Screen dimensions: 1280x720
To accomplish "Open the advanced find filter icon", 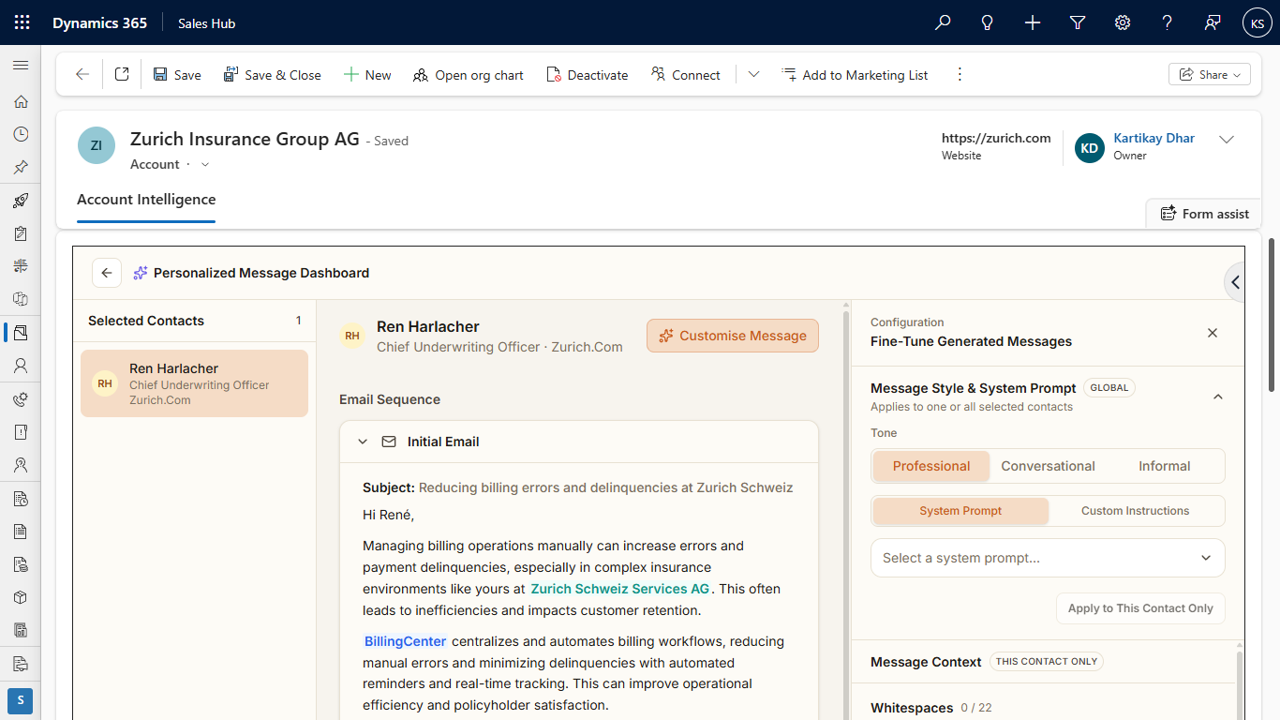I will pyautogui.click(x=1077, y=22).
